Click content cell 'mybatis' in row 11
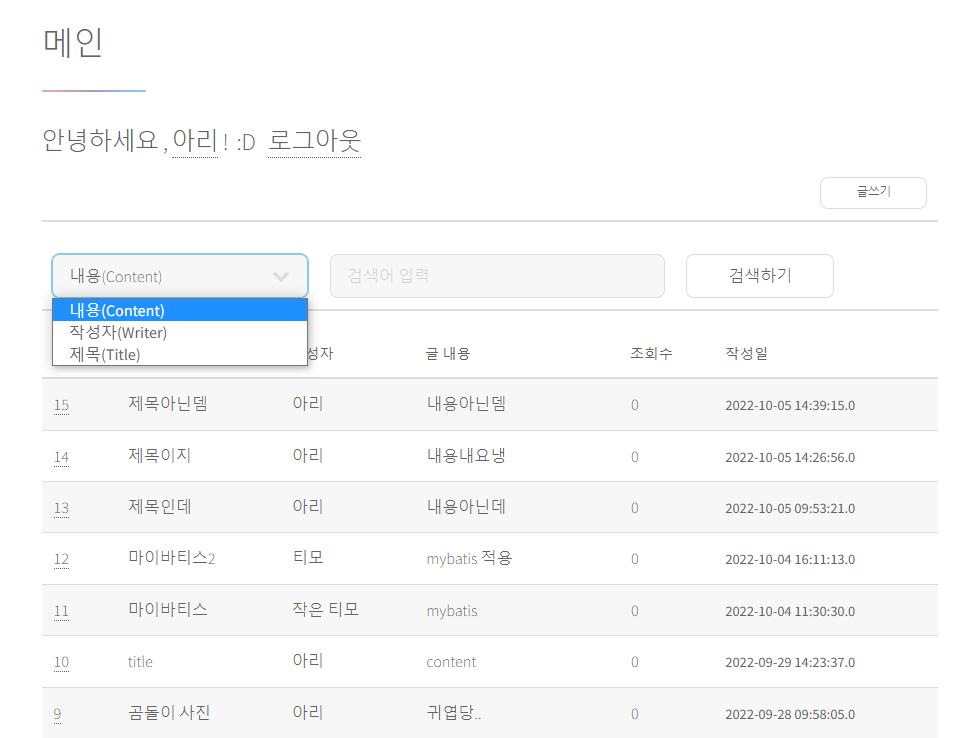 [x=452, y=611]
